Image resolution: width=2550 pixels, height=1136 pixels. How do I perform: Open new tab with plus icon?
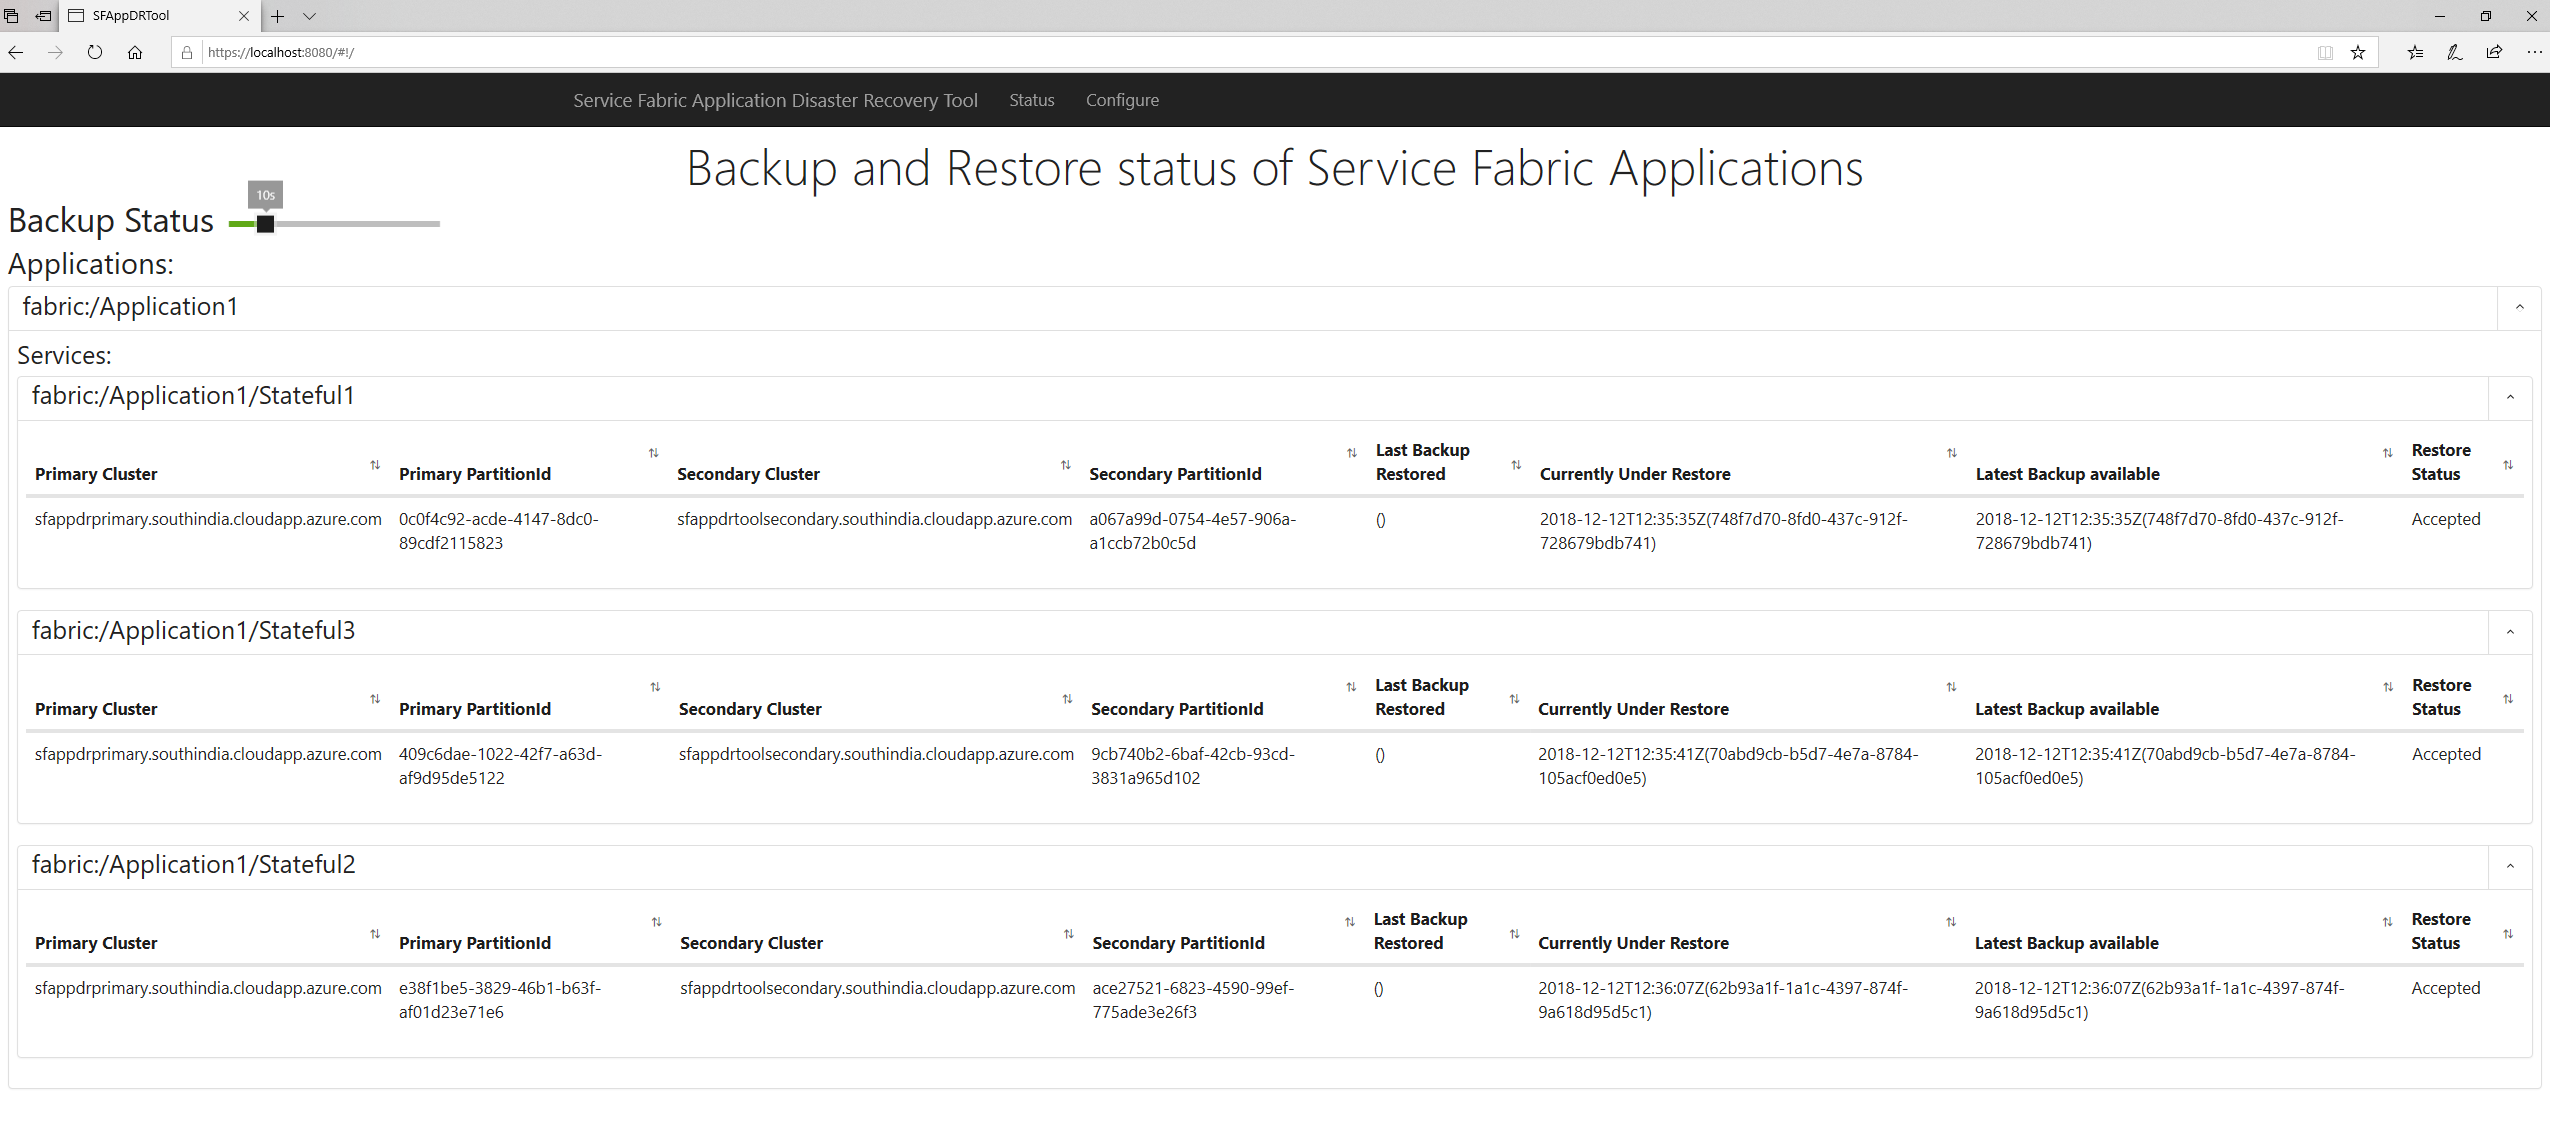pyautogui.click(x=278, y=16)
